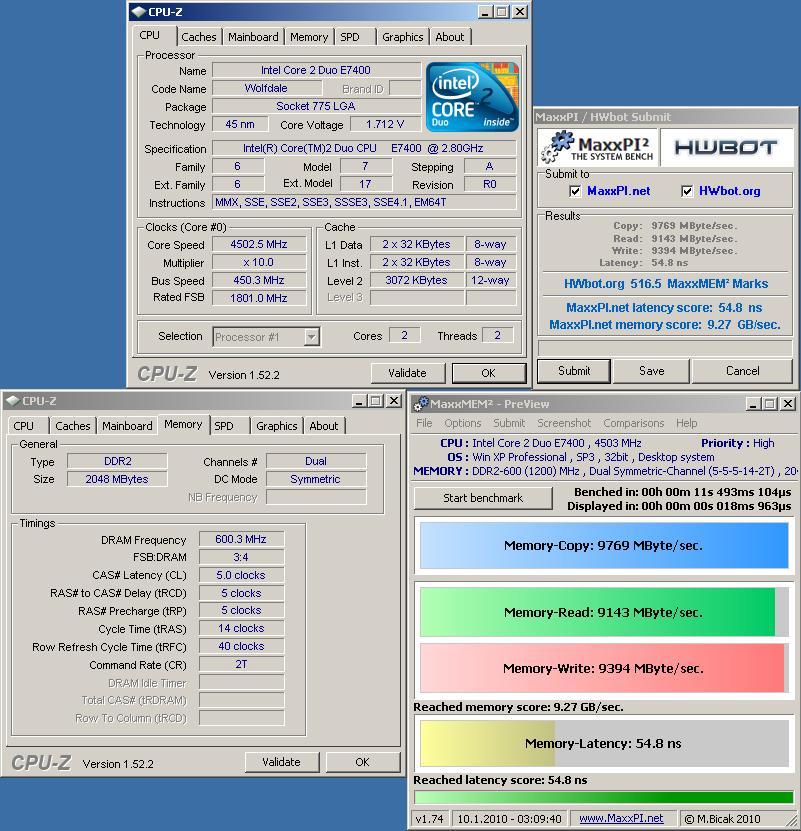Click the Command Rate 2T value
This screenshot has width=801, height=831.
point(241,664)
